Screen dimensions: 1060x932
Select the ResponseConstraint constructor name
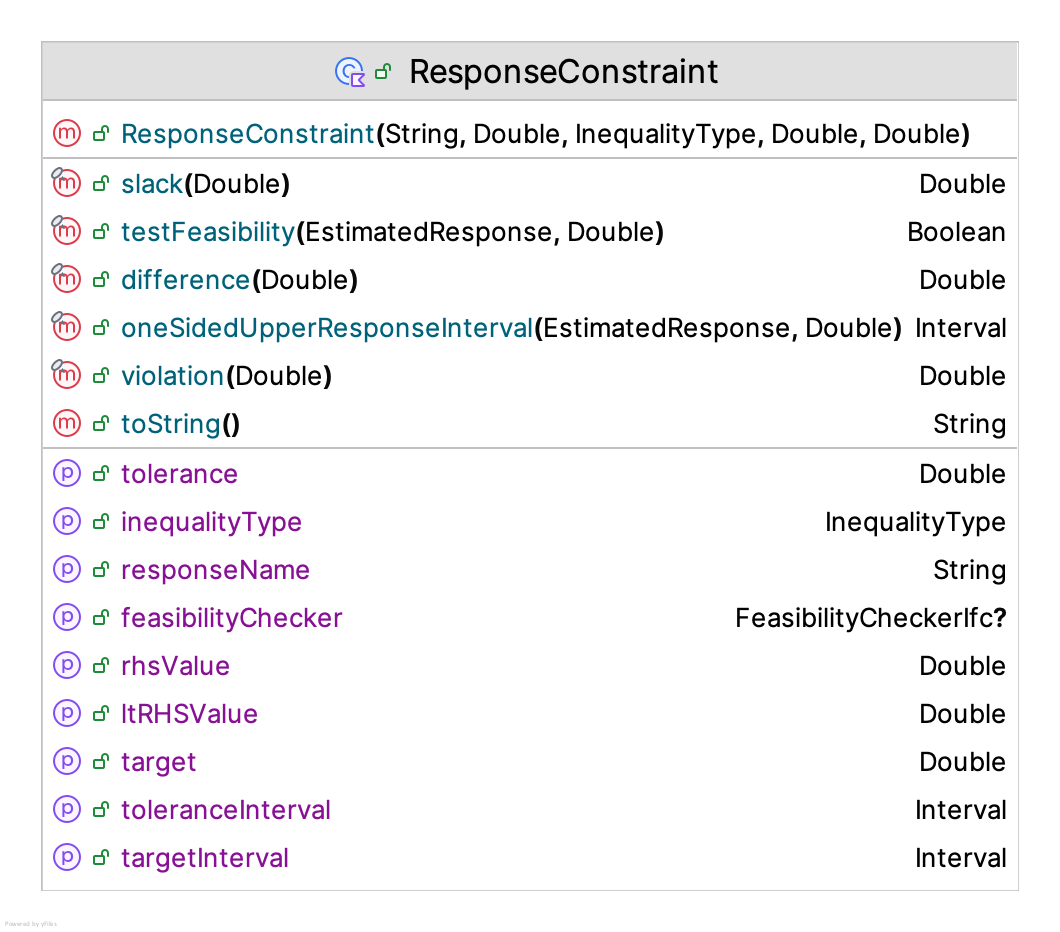click(247, 134)
